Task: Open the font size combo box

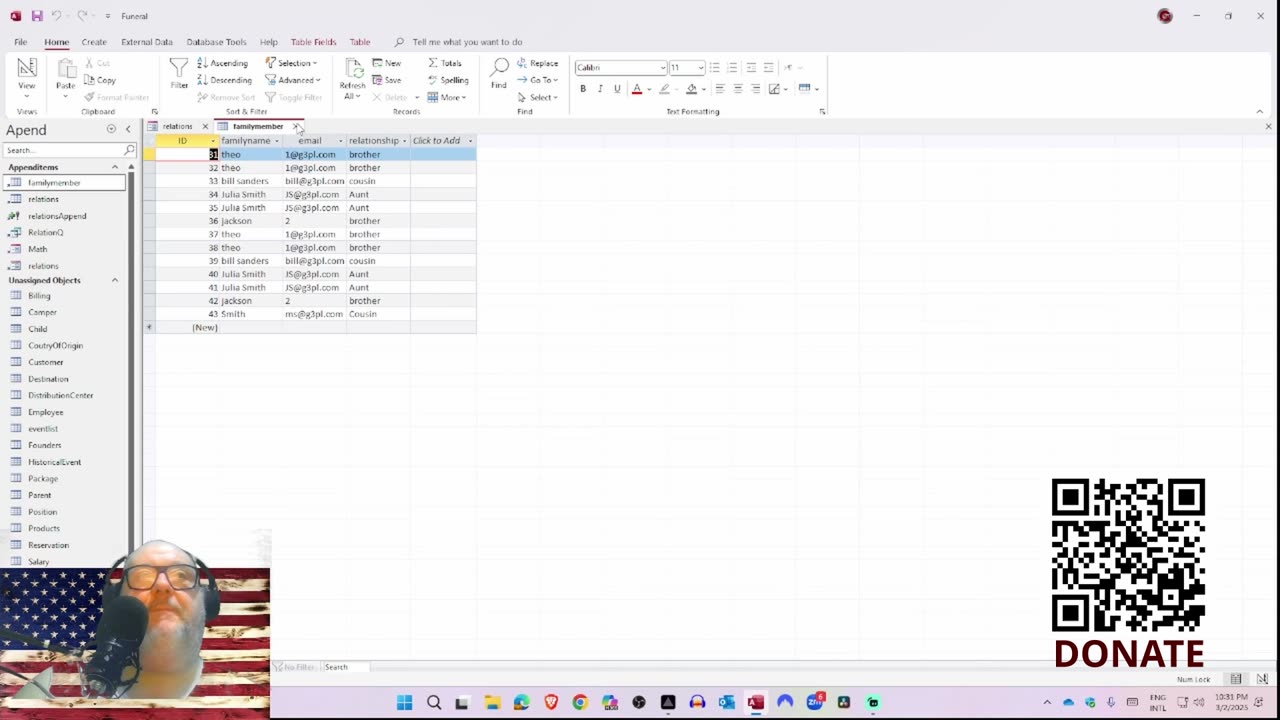Action: [687, 67]
